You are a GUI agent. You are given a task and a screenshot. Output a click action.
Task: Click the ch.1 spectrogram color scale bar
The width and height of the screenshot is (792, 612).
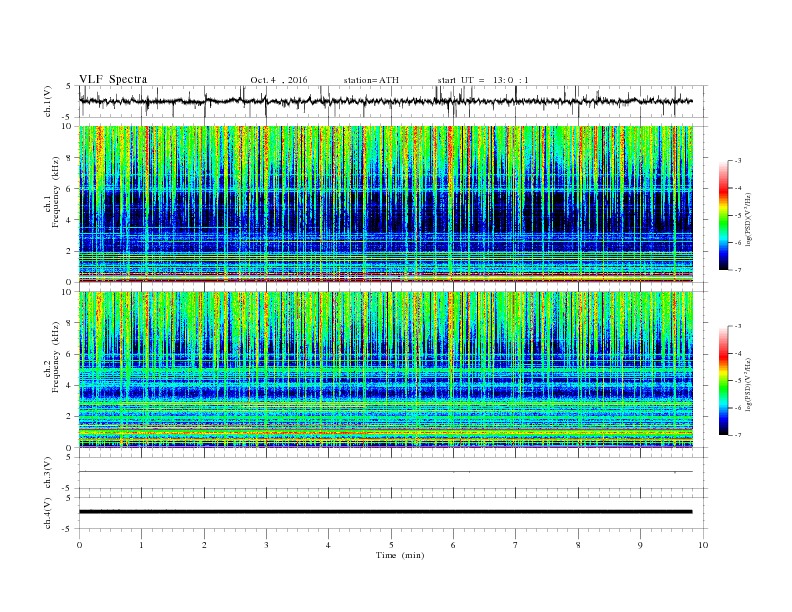(724, 215)
